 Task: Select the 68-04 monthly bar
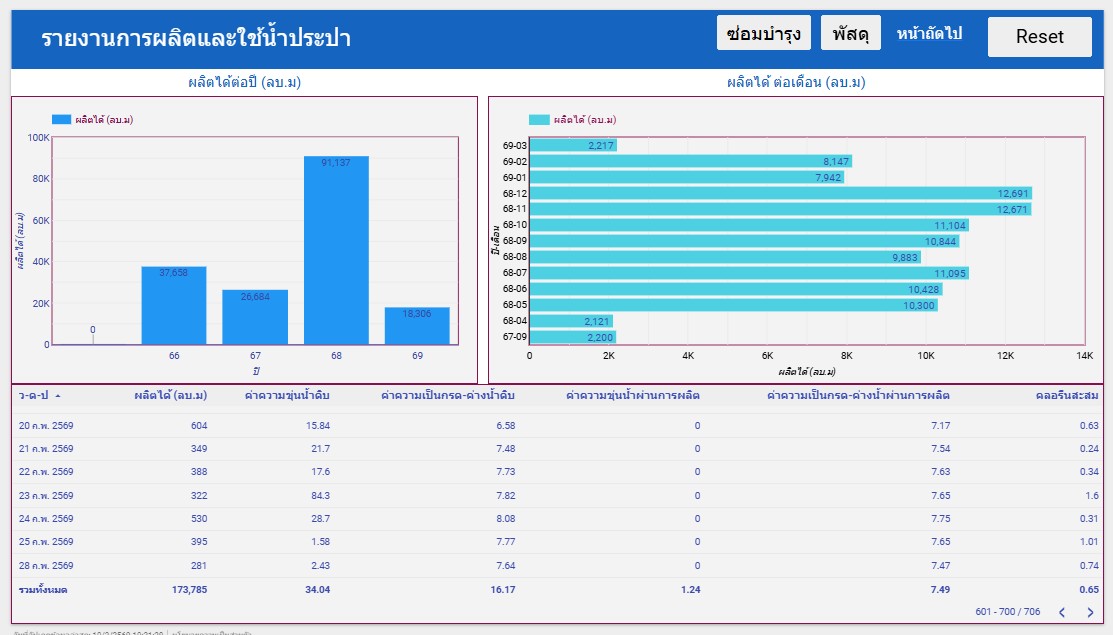pos(571,321)
